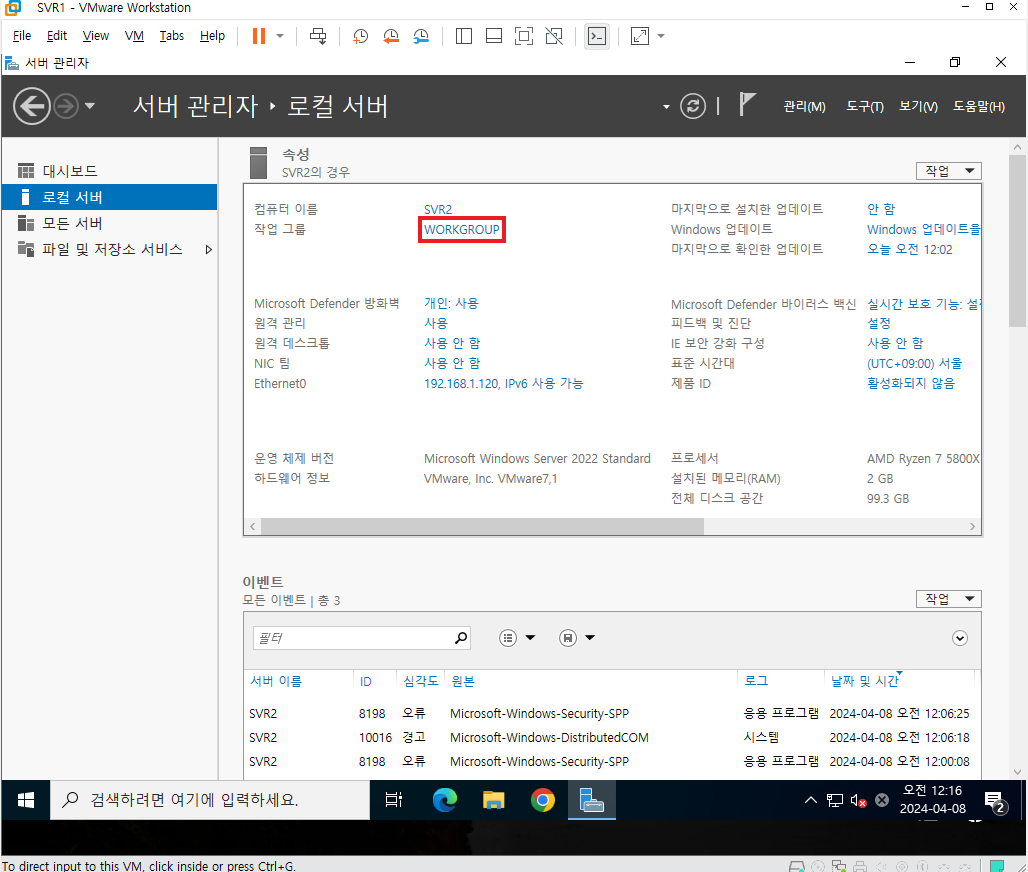Expand the 파일 및 저장소 서비스 arrow
1028x872 pixels.
click(x=208, y=250)
